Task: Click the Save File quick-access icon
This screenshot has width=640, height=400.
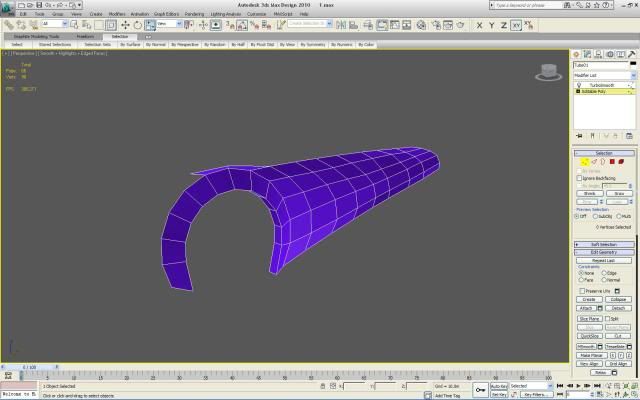Action: 39,5
